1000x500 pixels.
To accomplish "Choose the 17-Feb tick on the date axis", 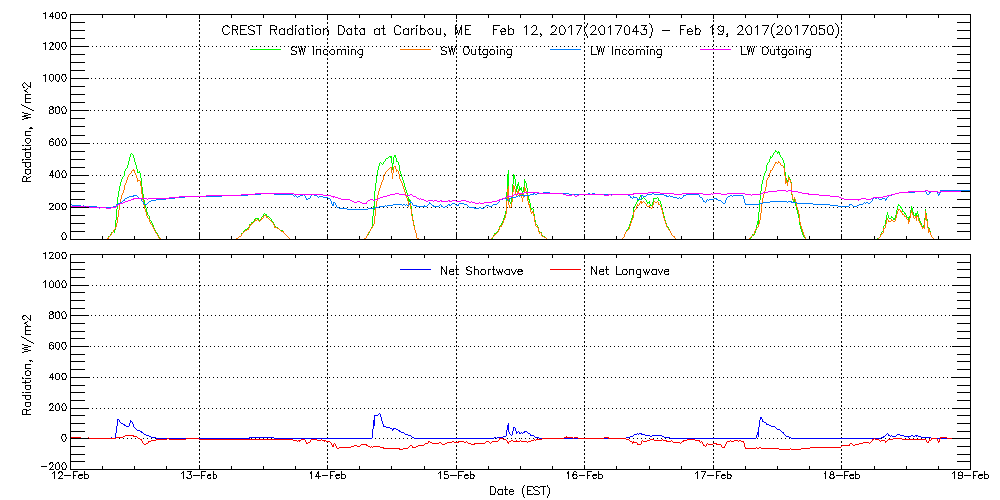I will pos(713,476).
